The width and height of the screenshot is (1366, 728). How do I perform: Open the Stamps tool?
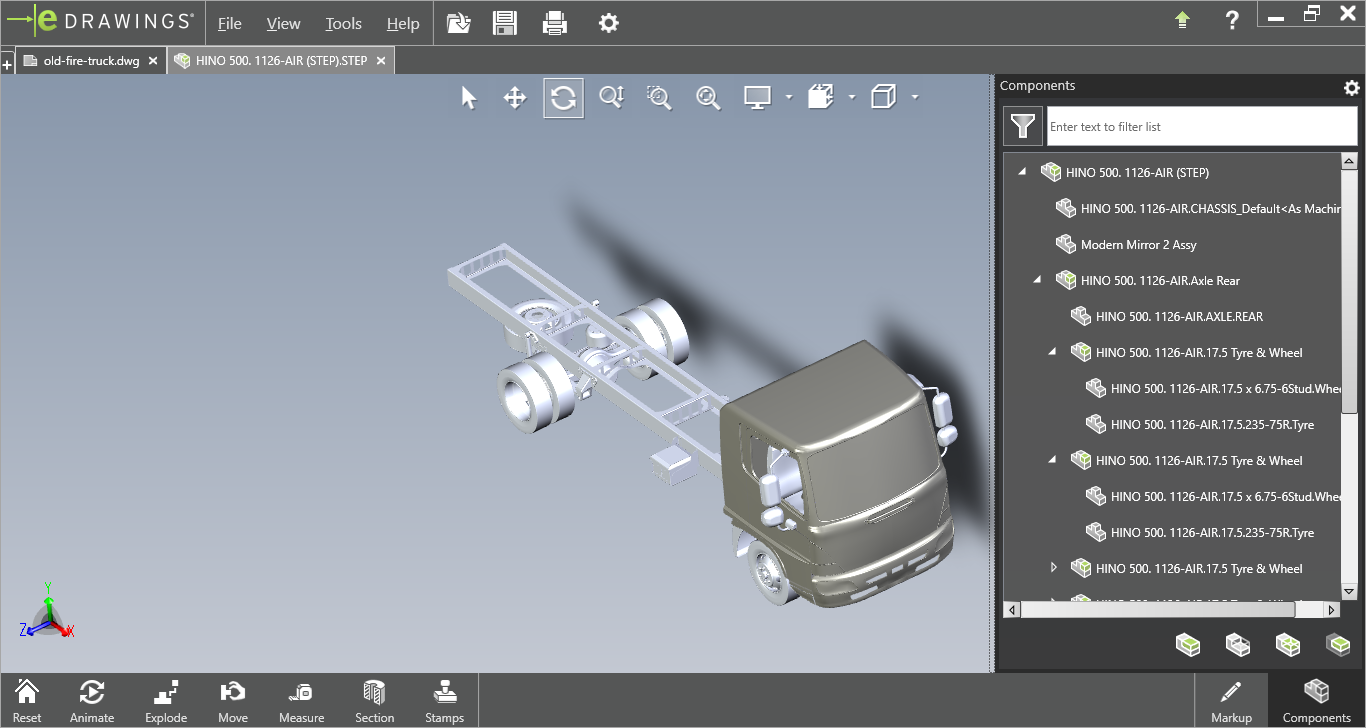coord(444,701)
